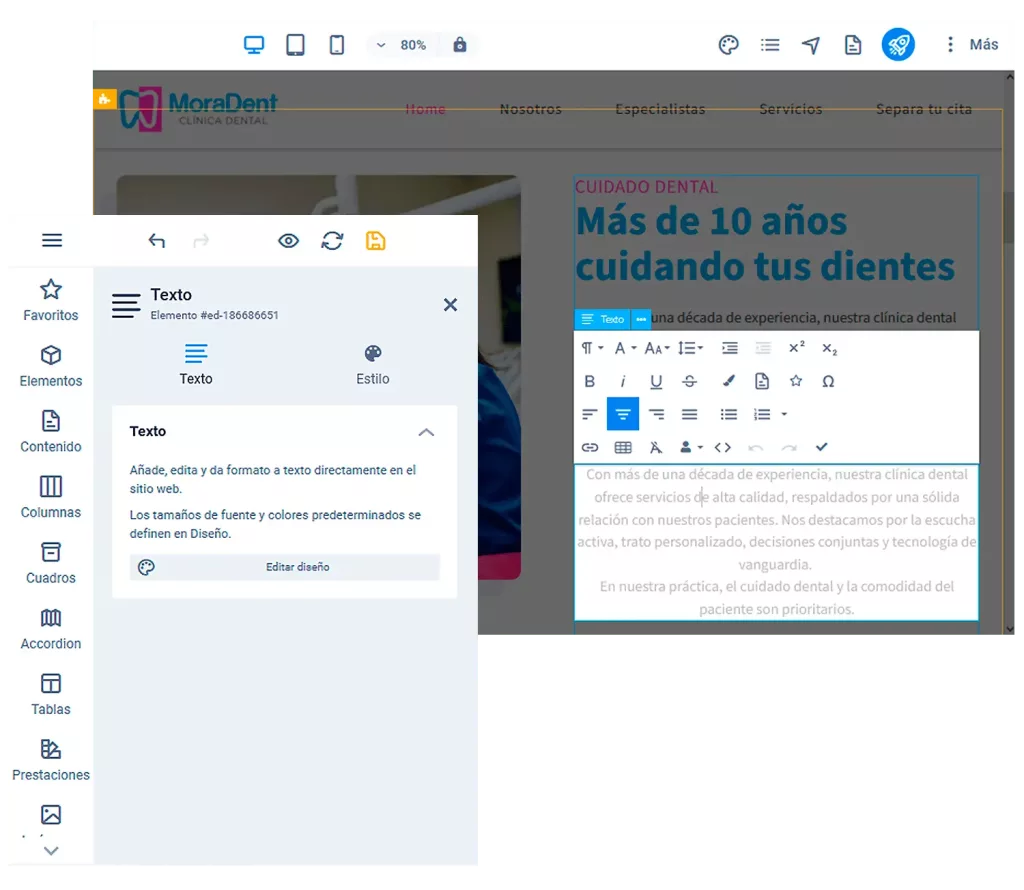1024x890 pixels.
Task: Open the person placeholder dropdown
Action: point(691,447)
